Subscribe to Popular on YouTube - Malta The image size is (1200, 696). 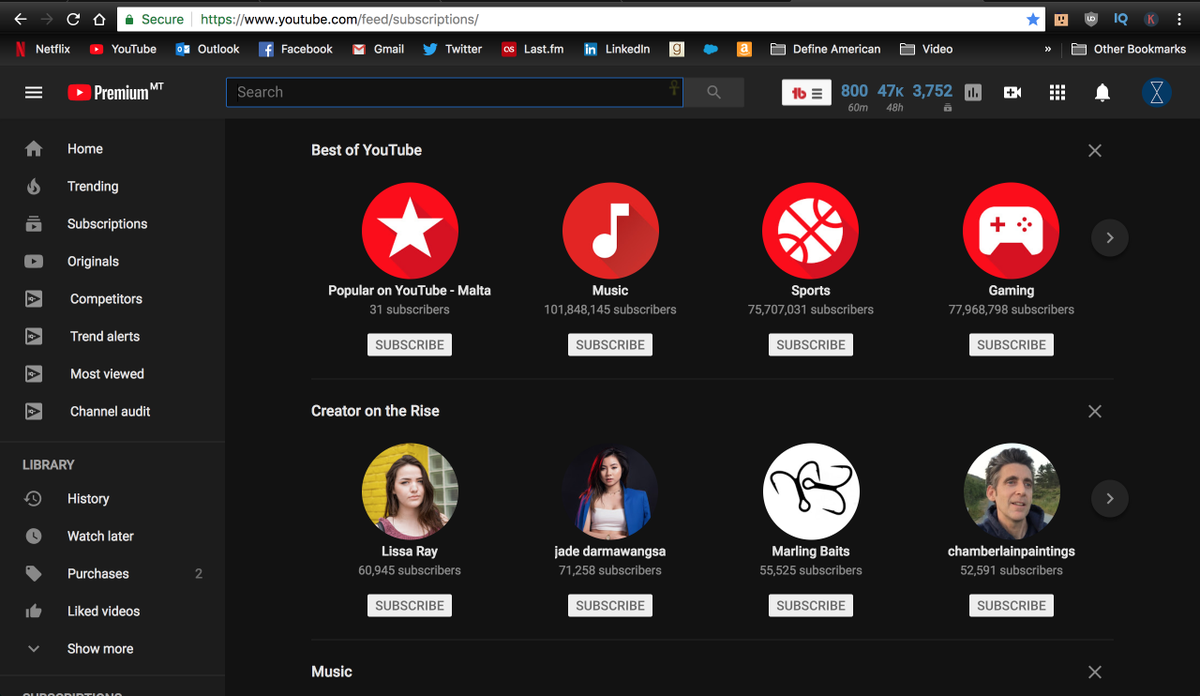coord(410,345)
